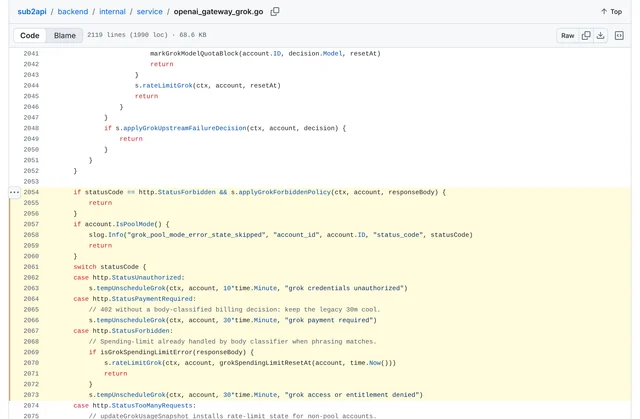Select line number 2073
This screenshot has height=419, width=640.
[31, 395]
